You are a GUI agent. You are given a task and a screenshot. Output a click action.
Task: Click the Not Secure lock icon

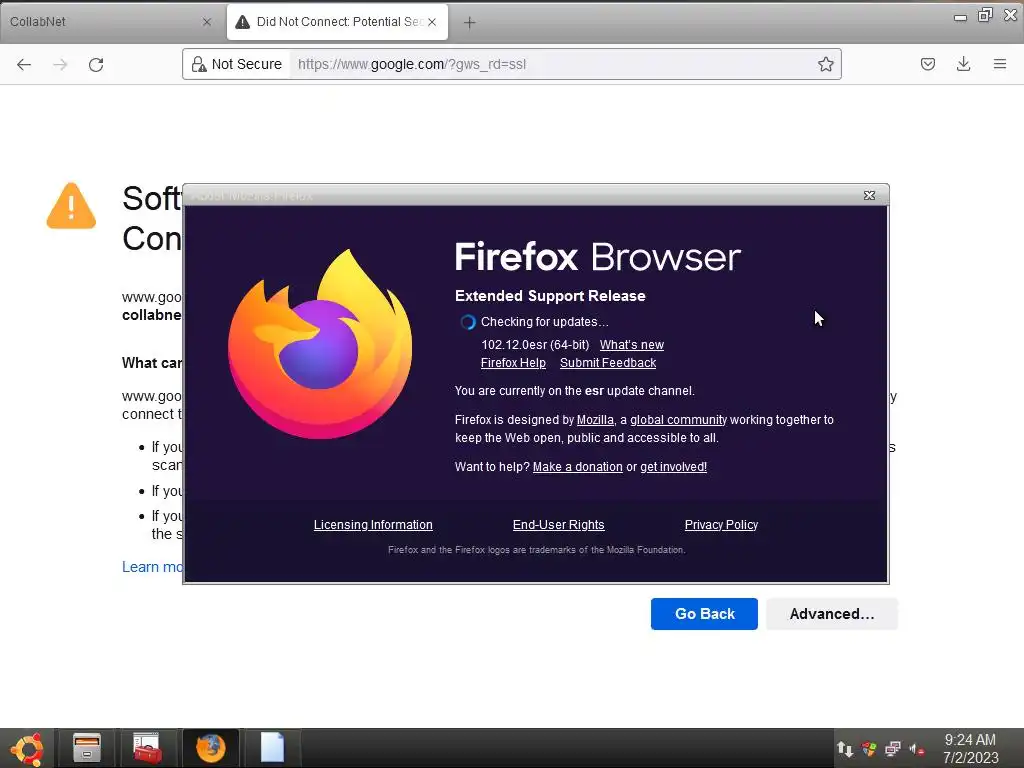point(199,64)
